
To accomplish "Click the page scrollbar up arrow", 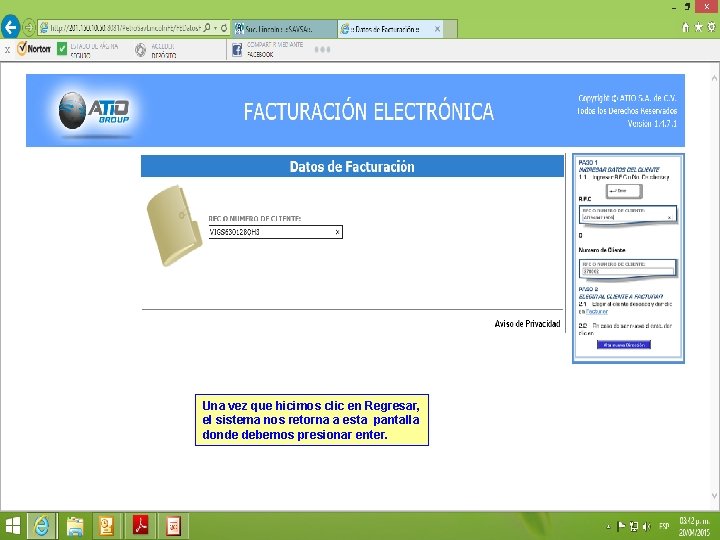I will pos(714,79).
